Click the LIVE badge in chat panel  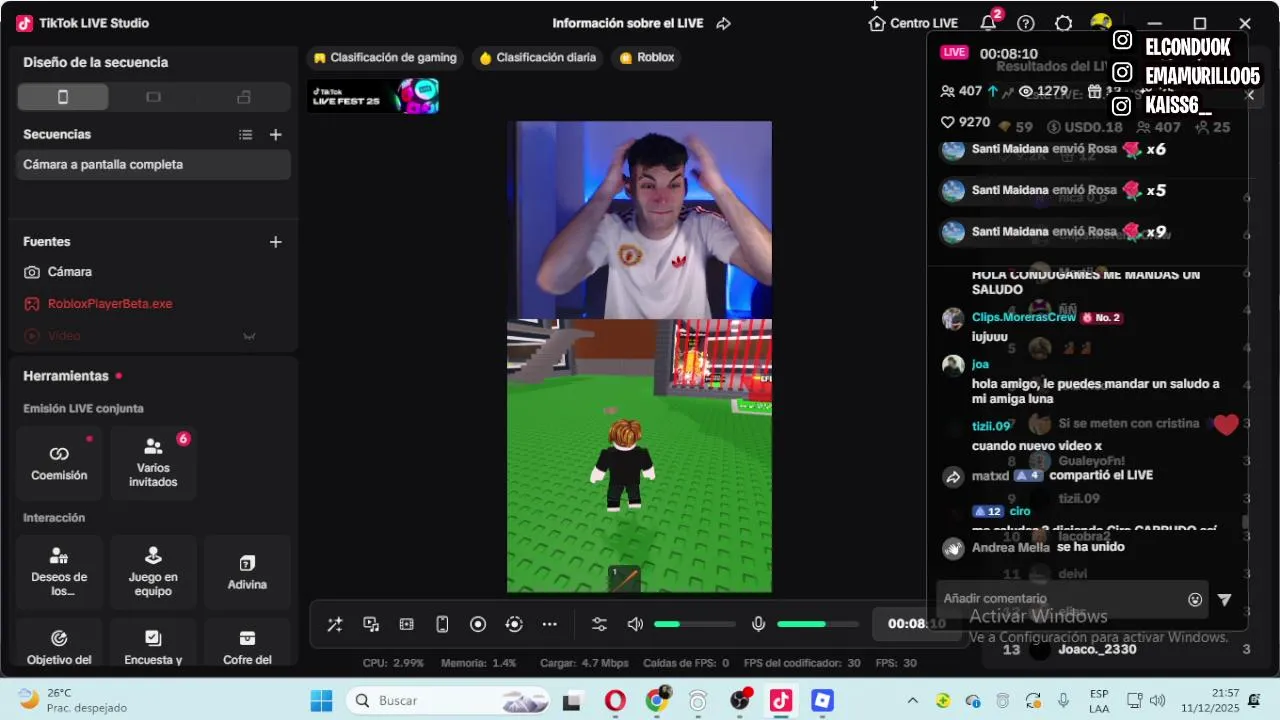pos(954,52)
